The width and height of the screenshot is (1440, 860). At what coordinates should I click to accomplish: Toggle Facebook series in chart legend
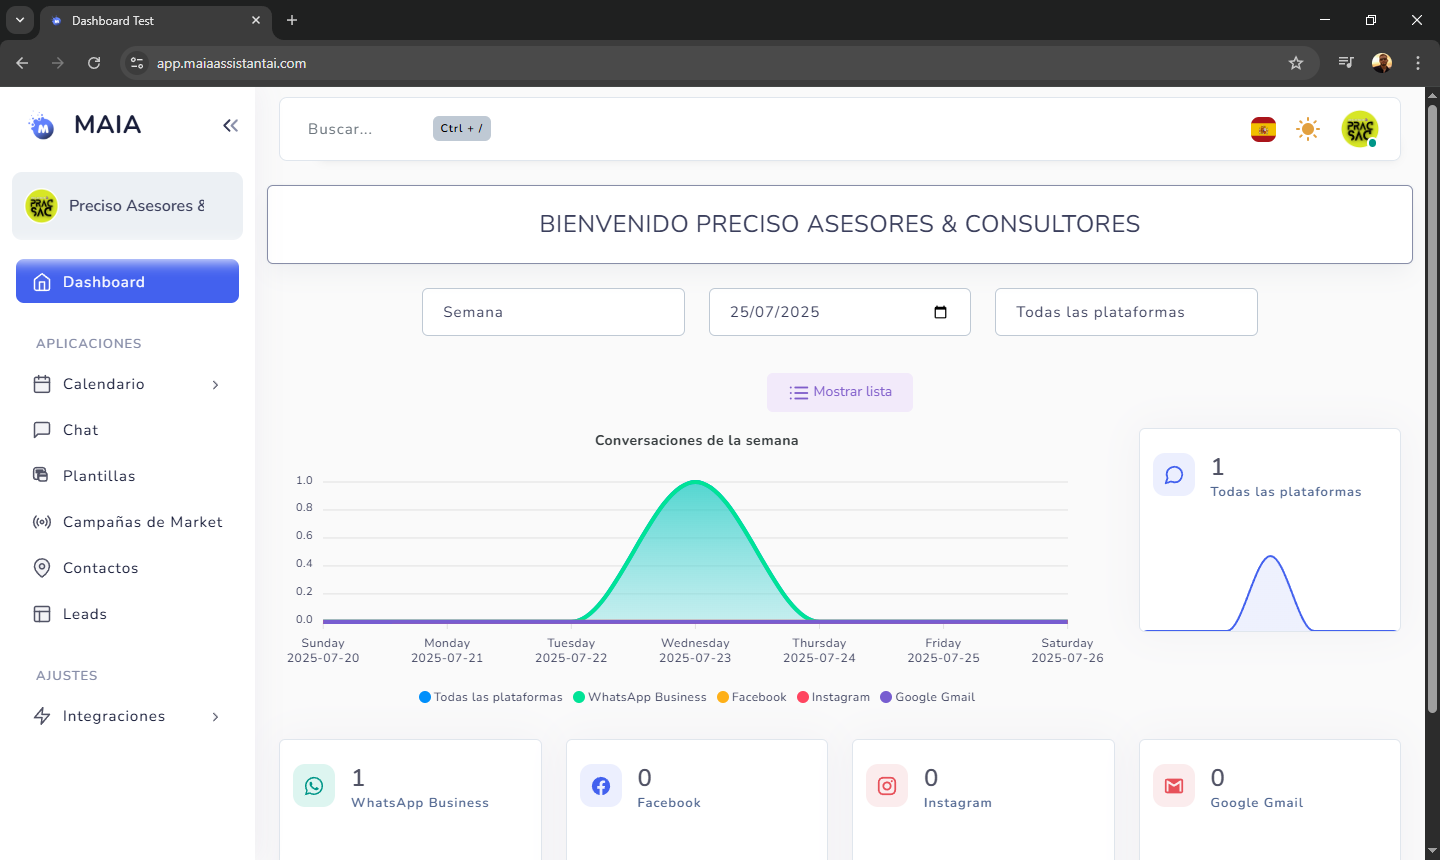tap(752, 697)
